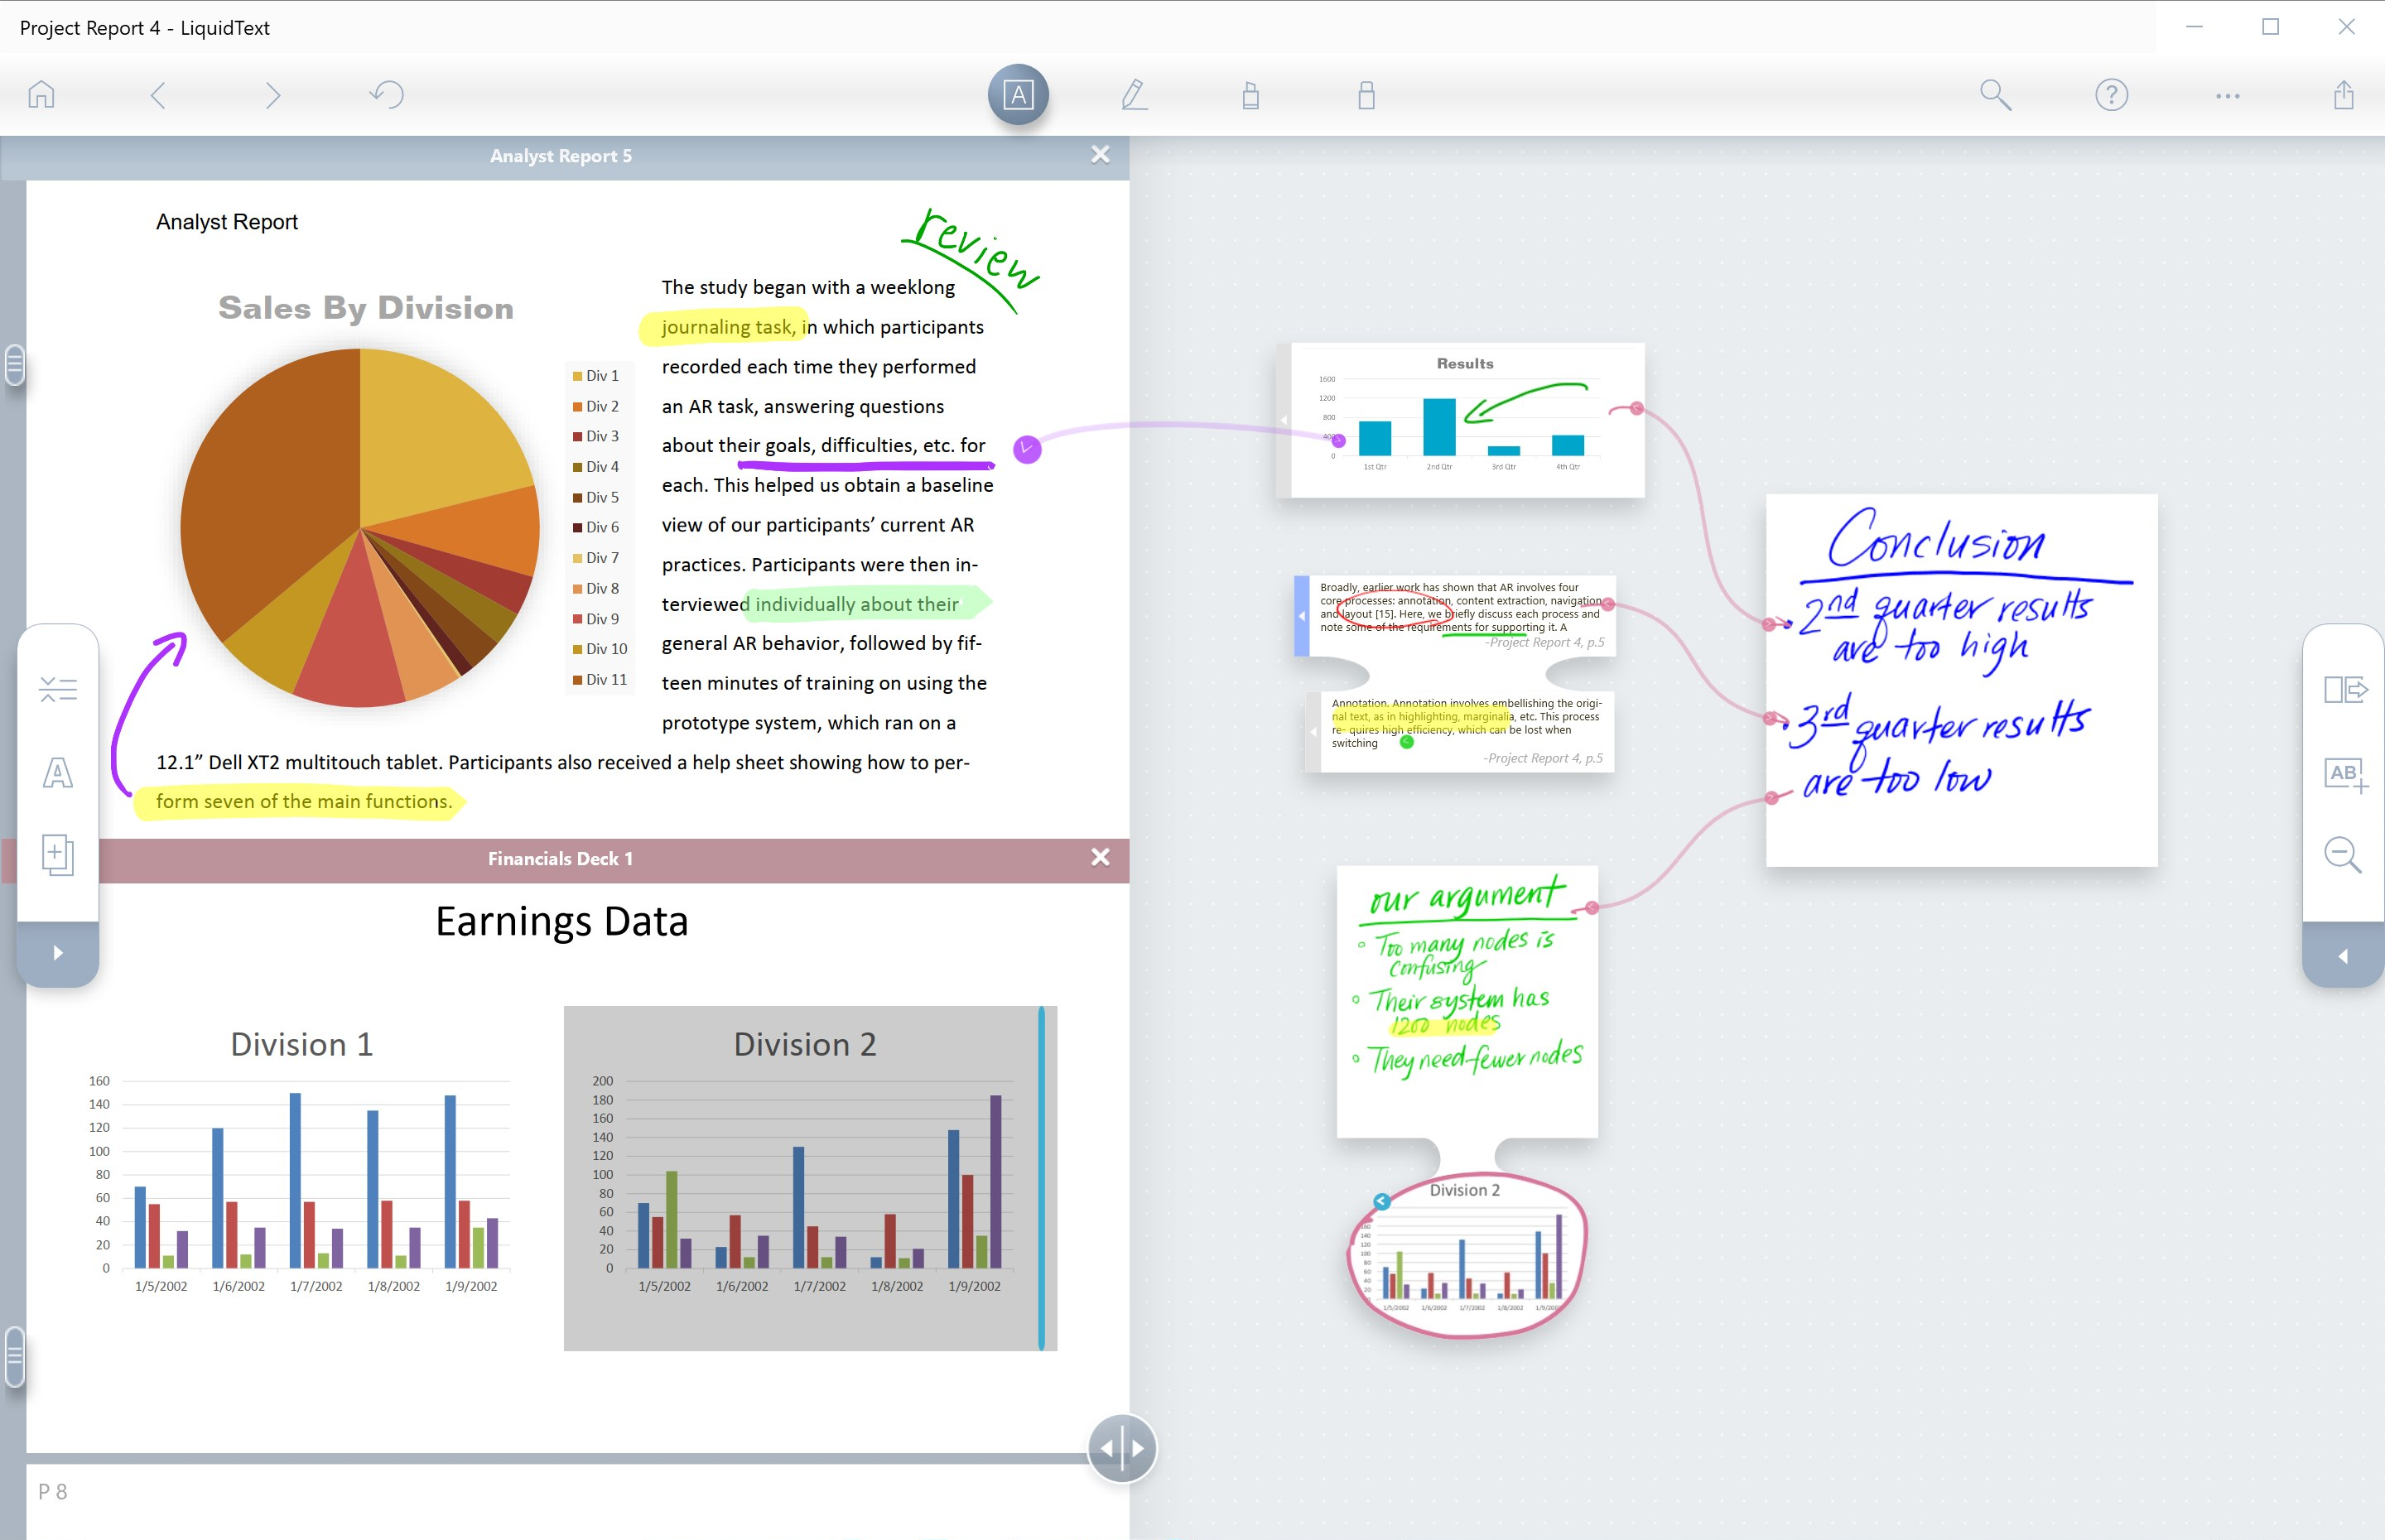Viewport: 2385px width, 1540px height.
Task: Undo the last action
Action: (x=385, y=95)
